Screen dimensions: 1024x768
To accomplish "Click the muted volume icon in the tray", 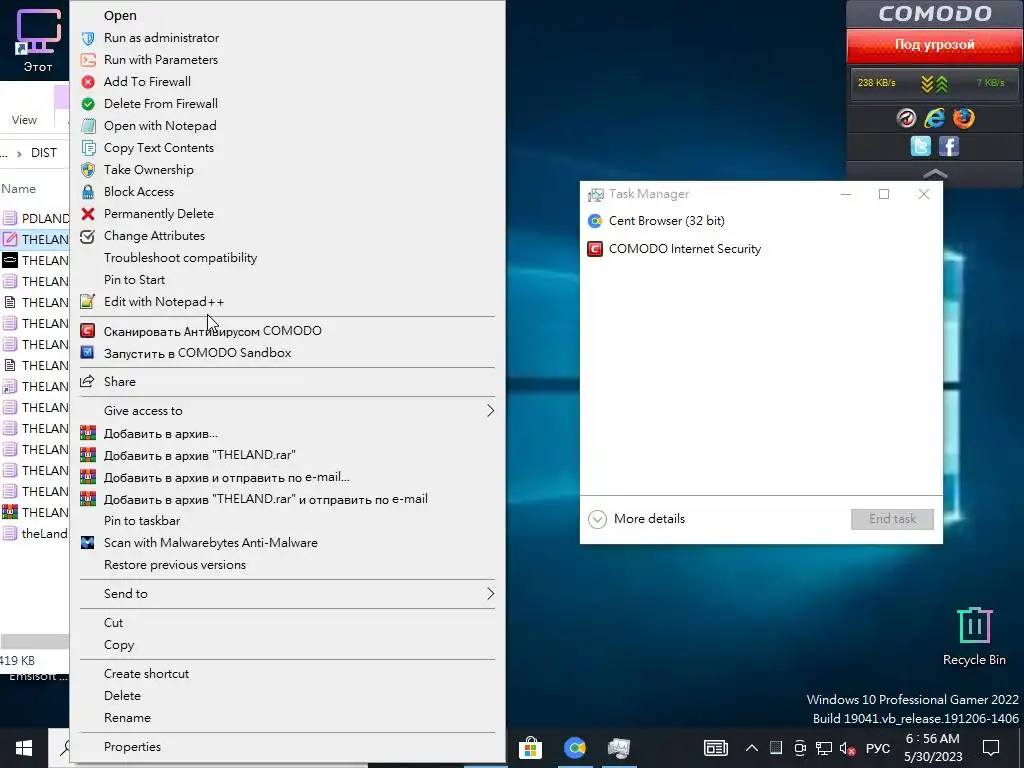I will pos(847,748).
